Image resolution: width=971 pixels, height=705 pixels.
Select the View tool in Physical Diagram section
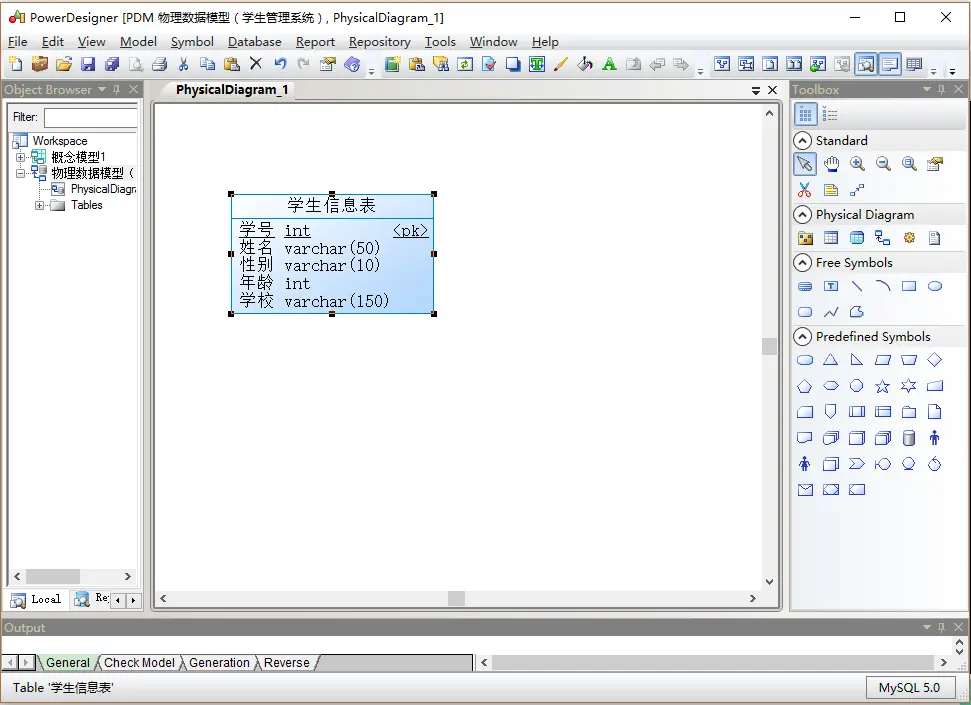click(857, 237)
